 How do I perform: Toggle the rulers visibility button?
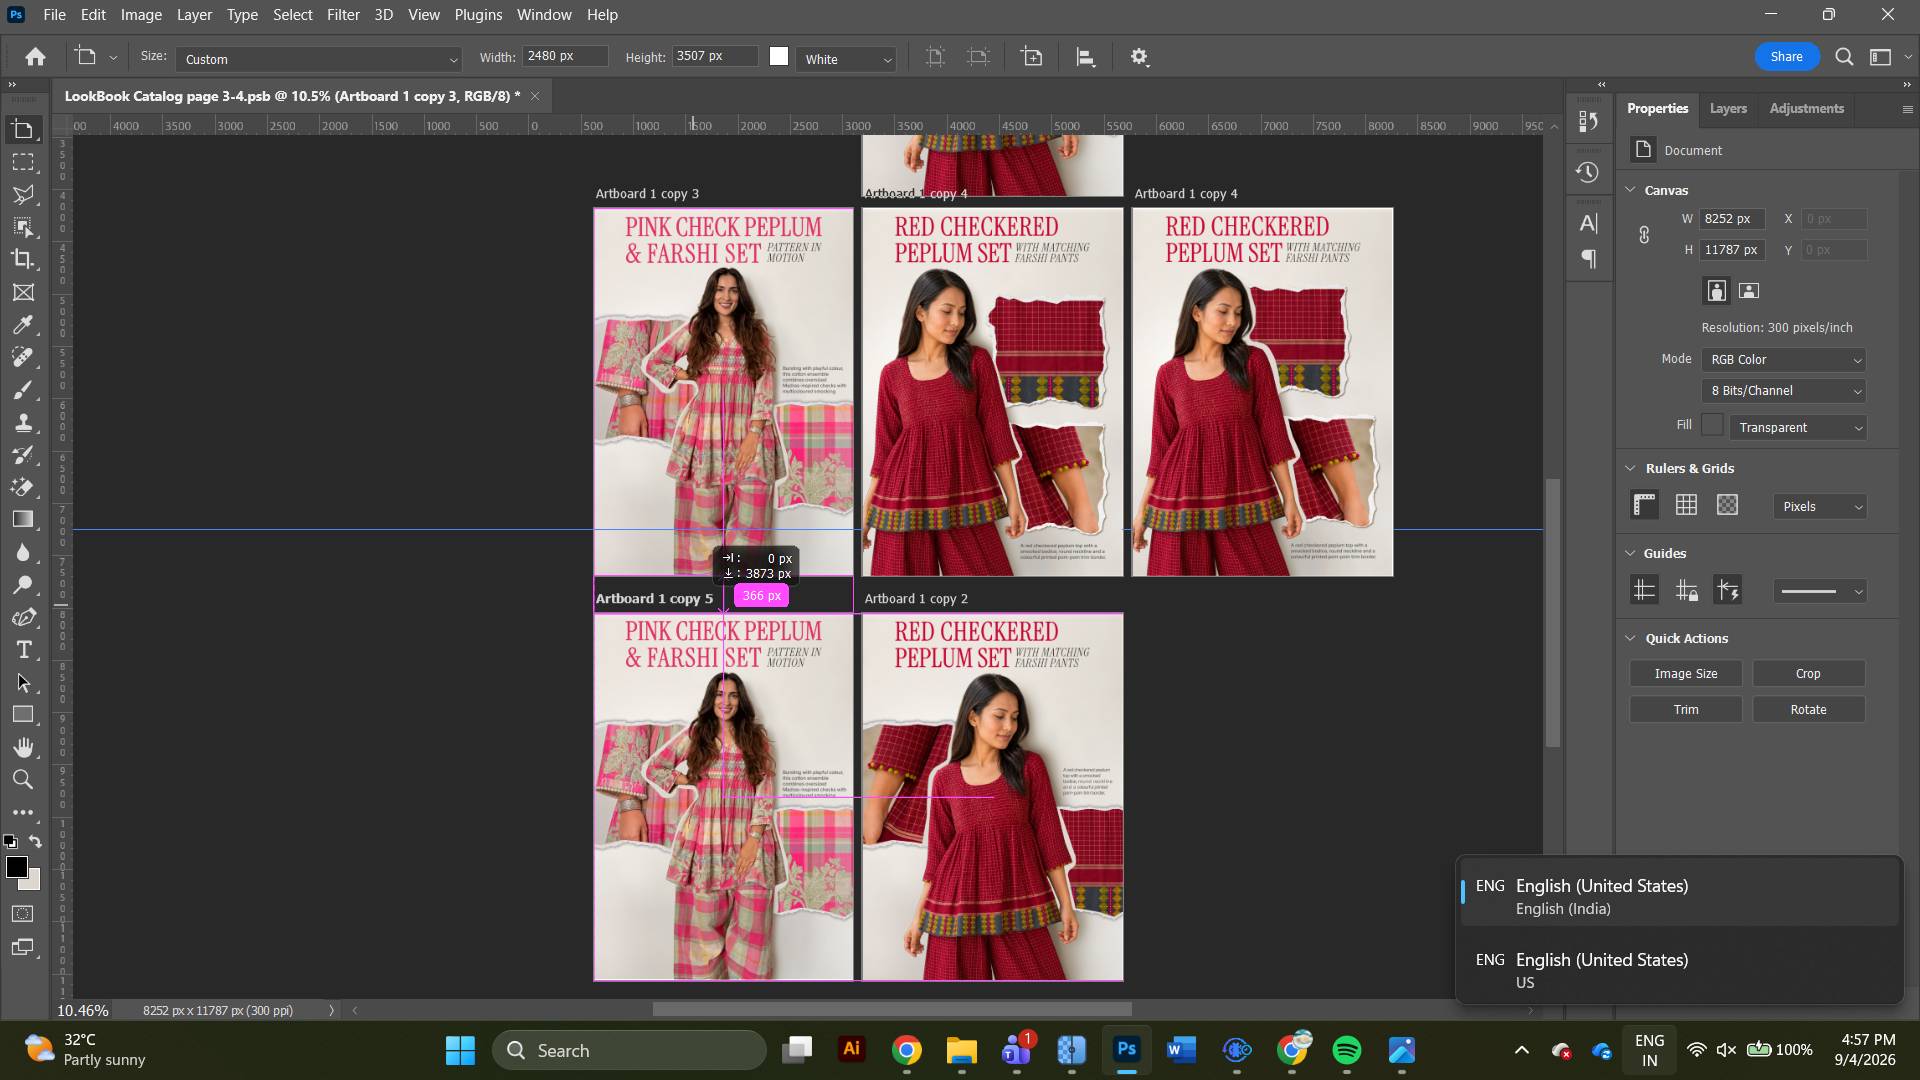pos(1645,506)
